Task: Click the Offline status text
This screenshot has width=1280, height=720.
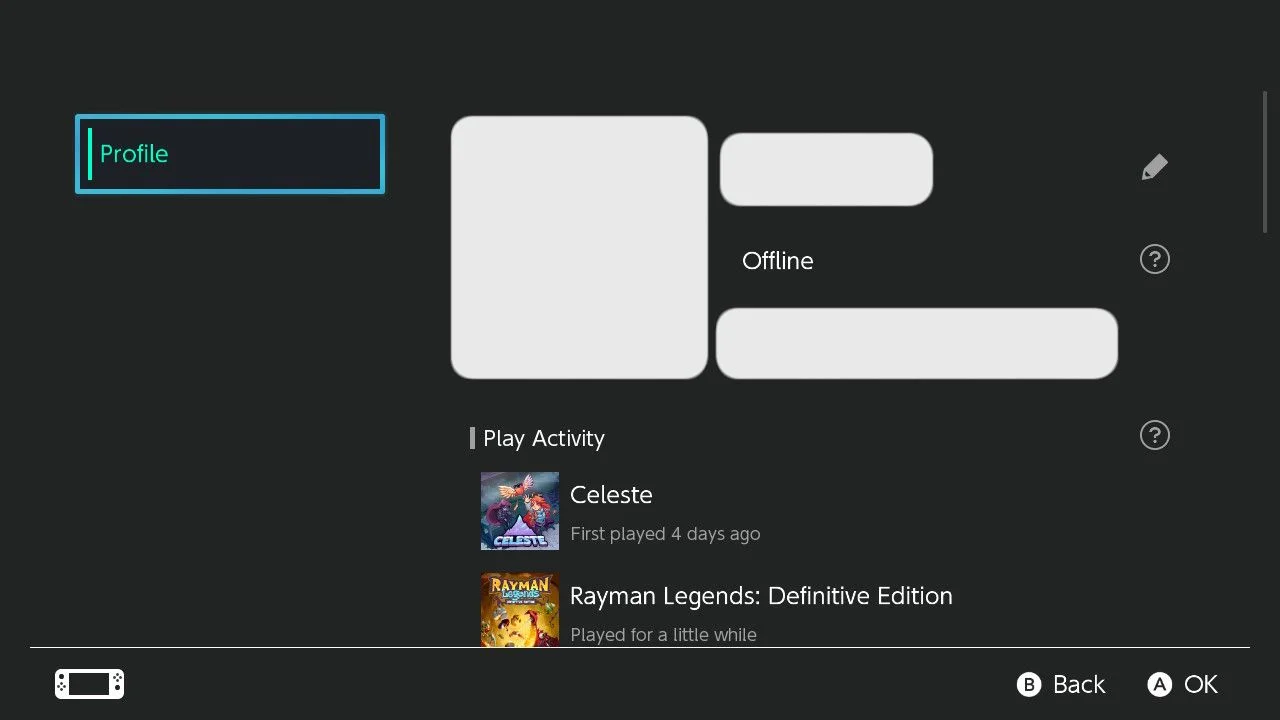Action: point(777,261)
